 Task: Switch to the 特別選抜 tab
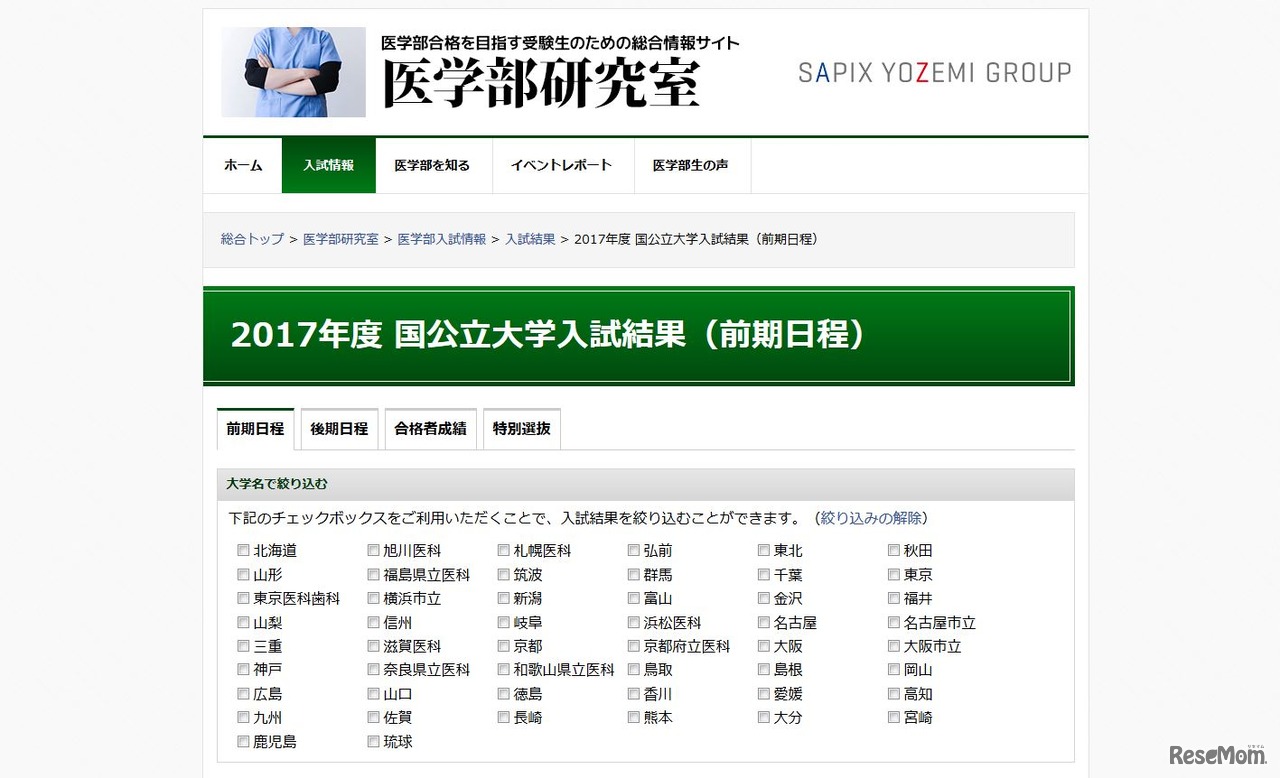tap(521, 428)
